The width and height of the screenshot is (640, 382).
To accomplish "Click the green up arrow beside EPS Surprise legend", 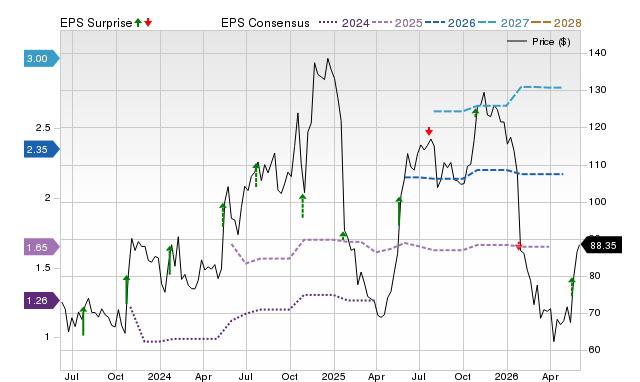I will [x=138, y=23].
